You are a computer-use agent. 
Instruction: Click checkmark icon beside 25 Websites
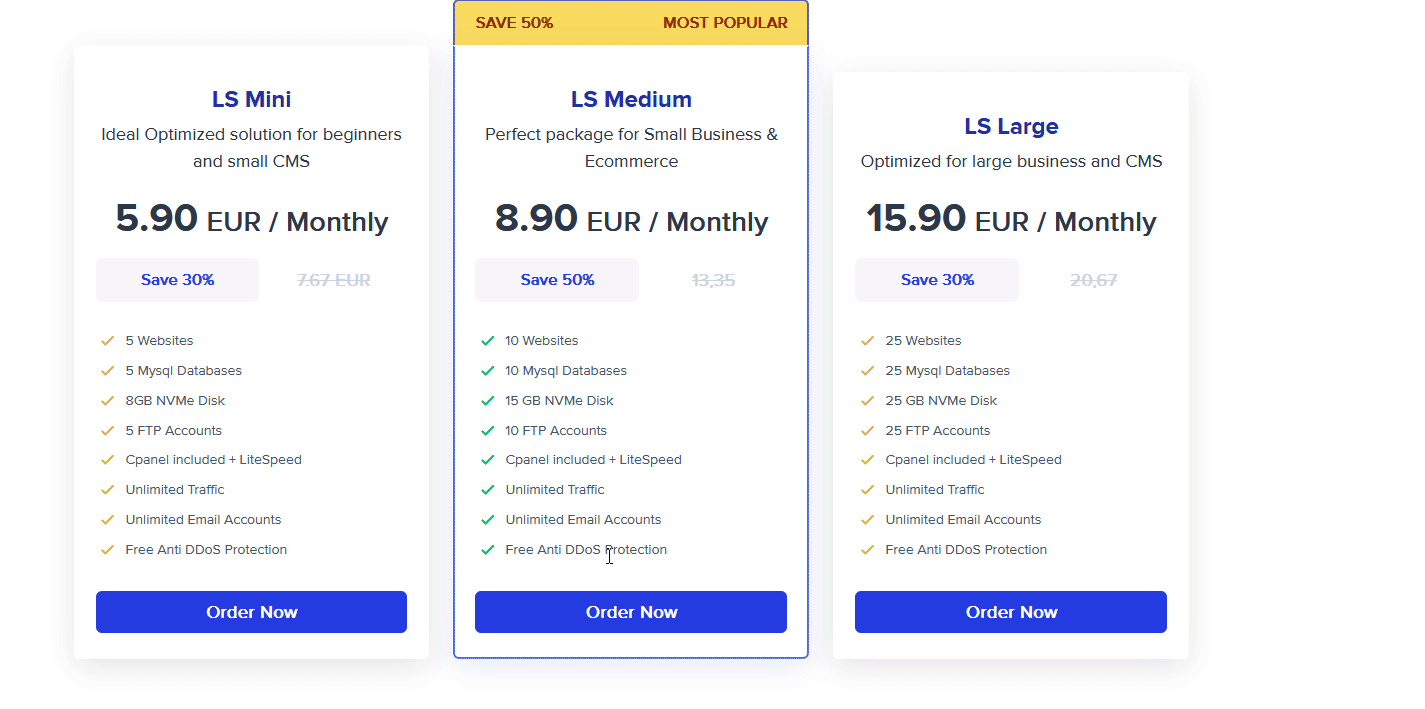(x=868, y=341)
